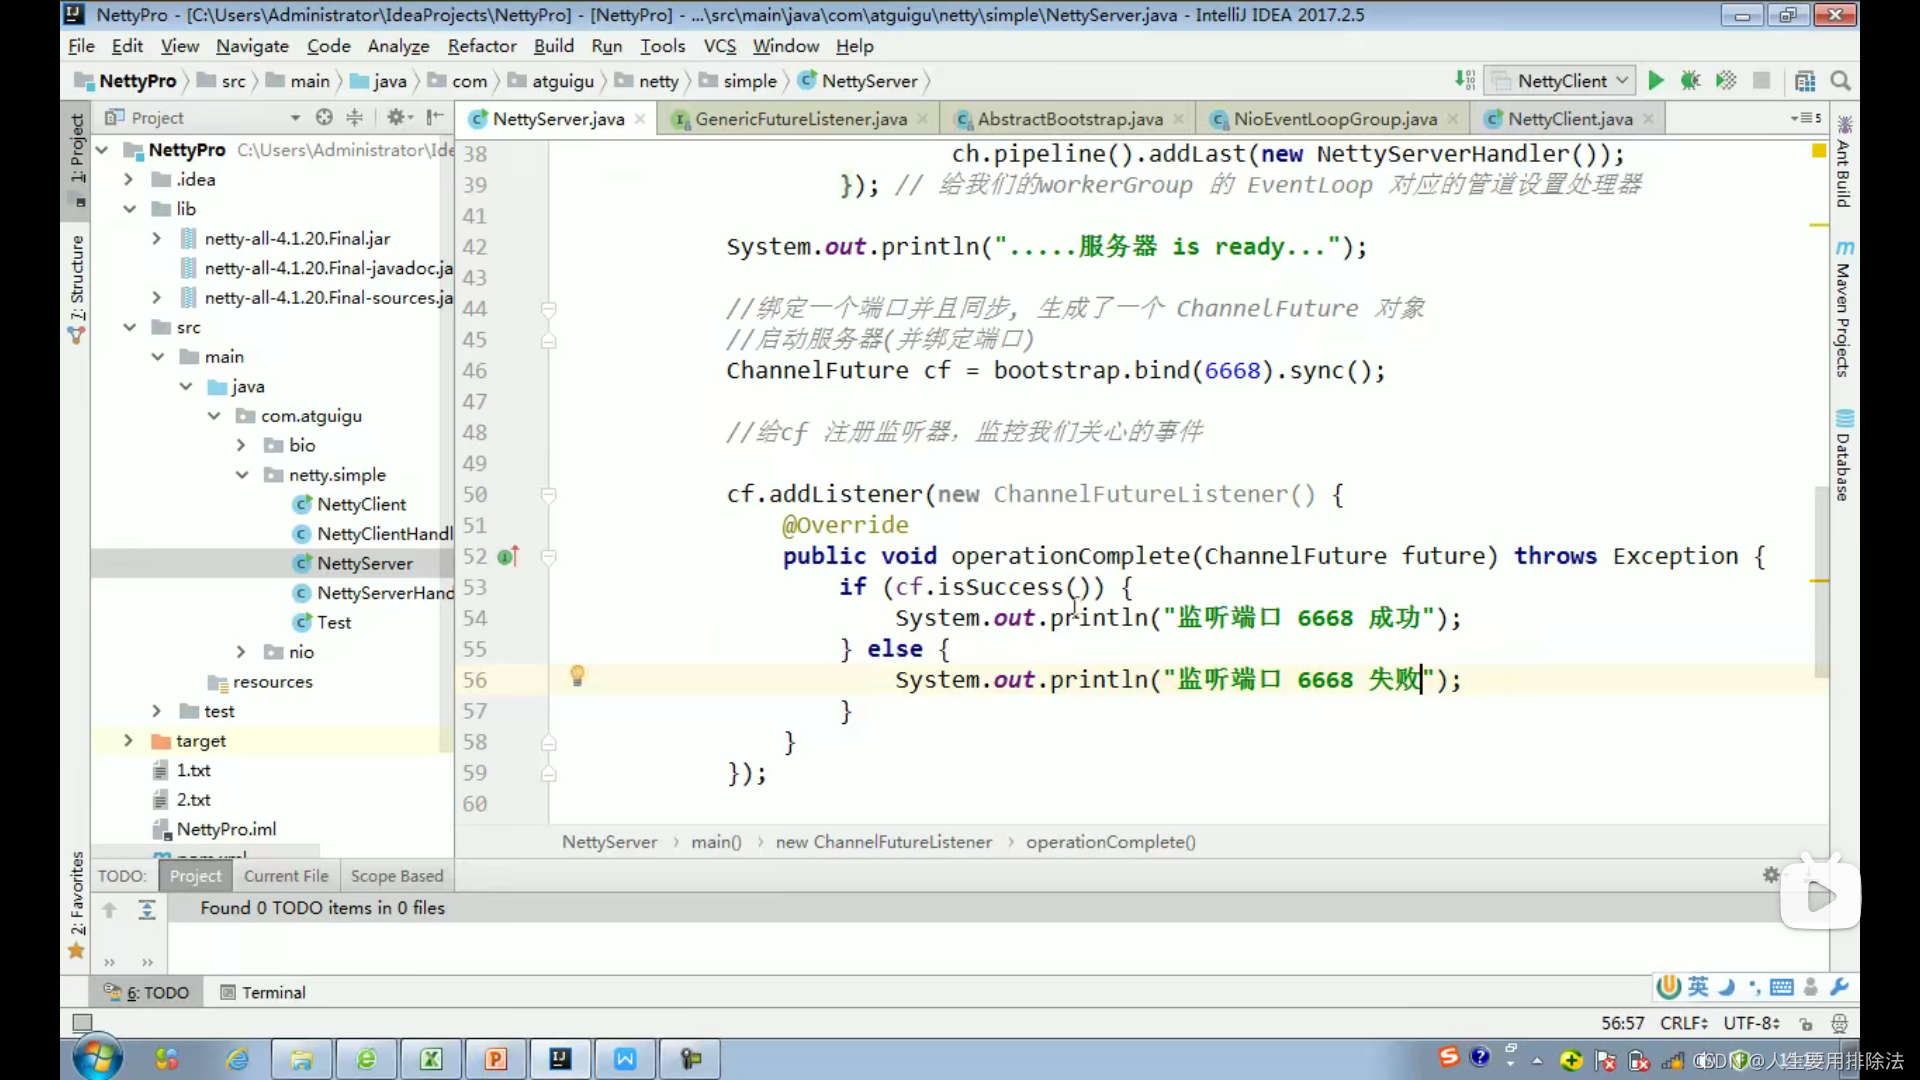This screenshot has width=1920, height=1080.
Task: Open the Terminal tool window button
Action: (x=263, y=992)
